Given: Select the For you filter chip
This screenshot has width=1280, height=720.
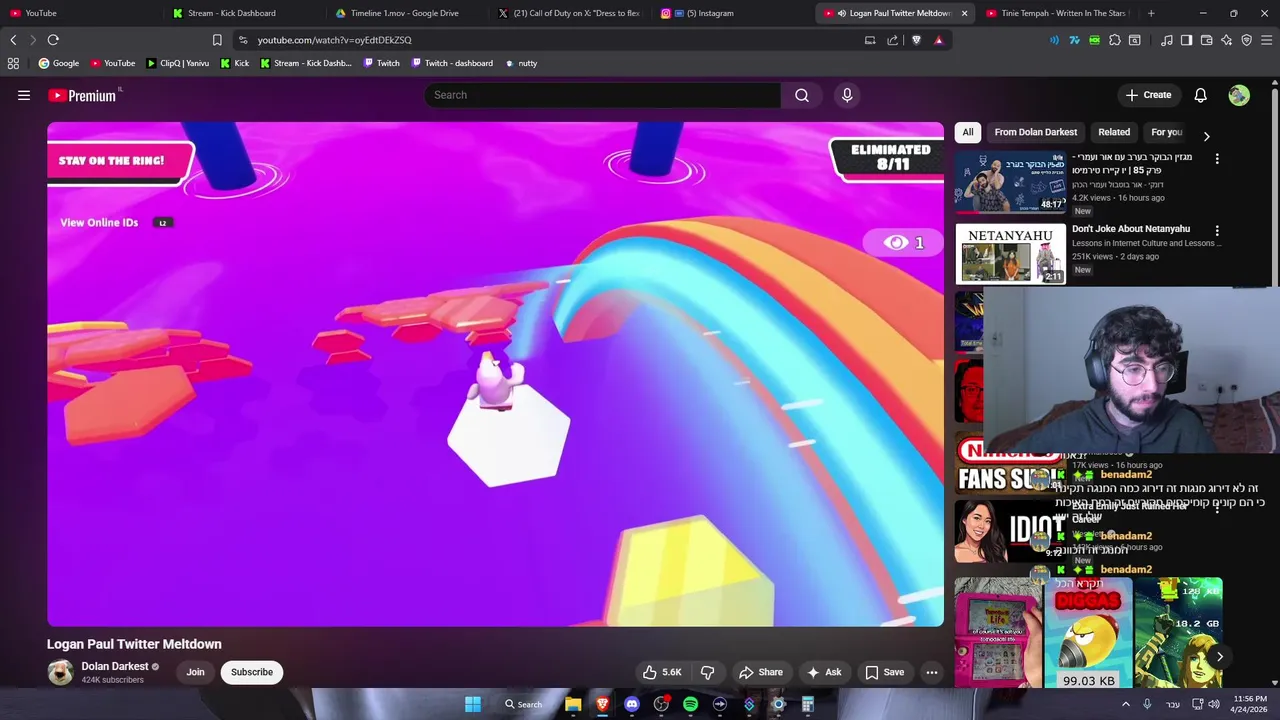Looking at the screenshot, I should pyautogui.click(x=1166, y=132).
